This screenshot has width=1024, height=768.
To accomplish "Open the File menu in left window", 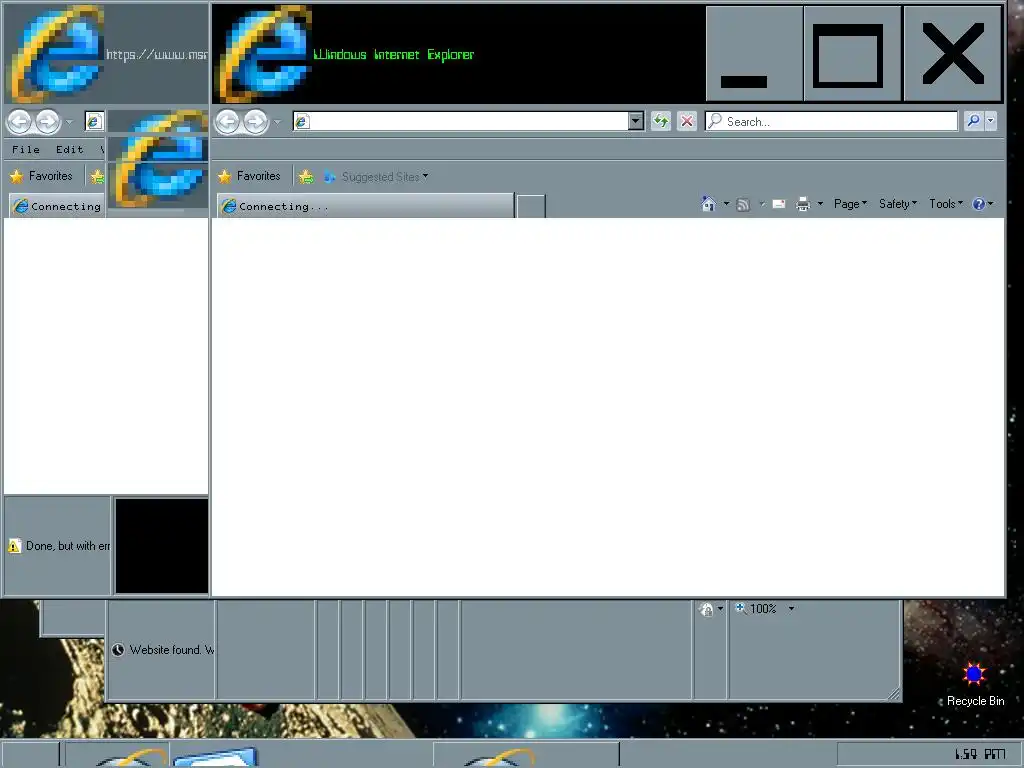I will [25, 150].
